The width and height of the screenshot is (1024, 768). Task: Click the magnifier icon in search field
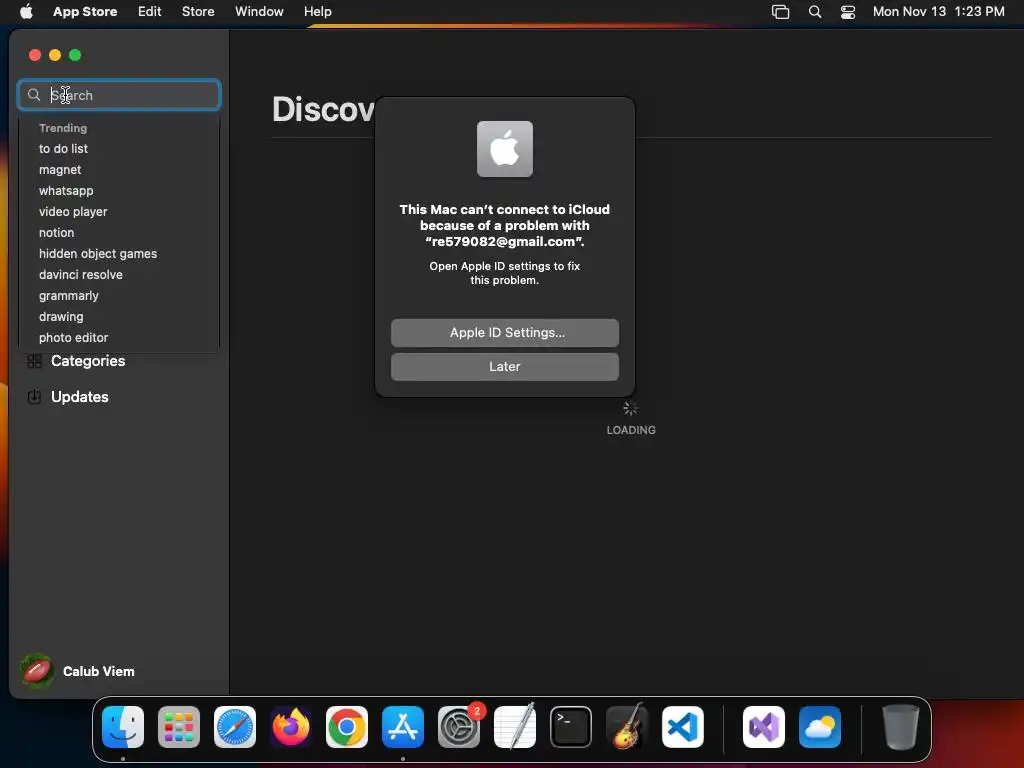(34, 95)
